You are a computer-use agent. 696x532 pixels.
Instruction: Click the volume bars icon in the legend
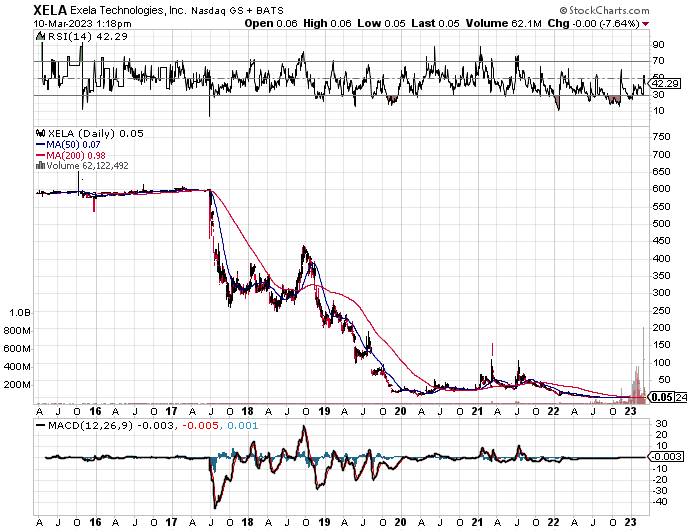40,166
